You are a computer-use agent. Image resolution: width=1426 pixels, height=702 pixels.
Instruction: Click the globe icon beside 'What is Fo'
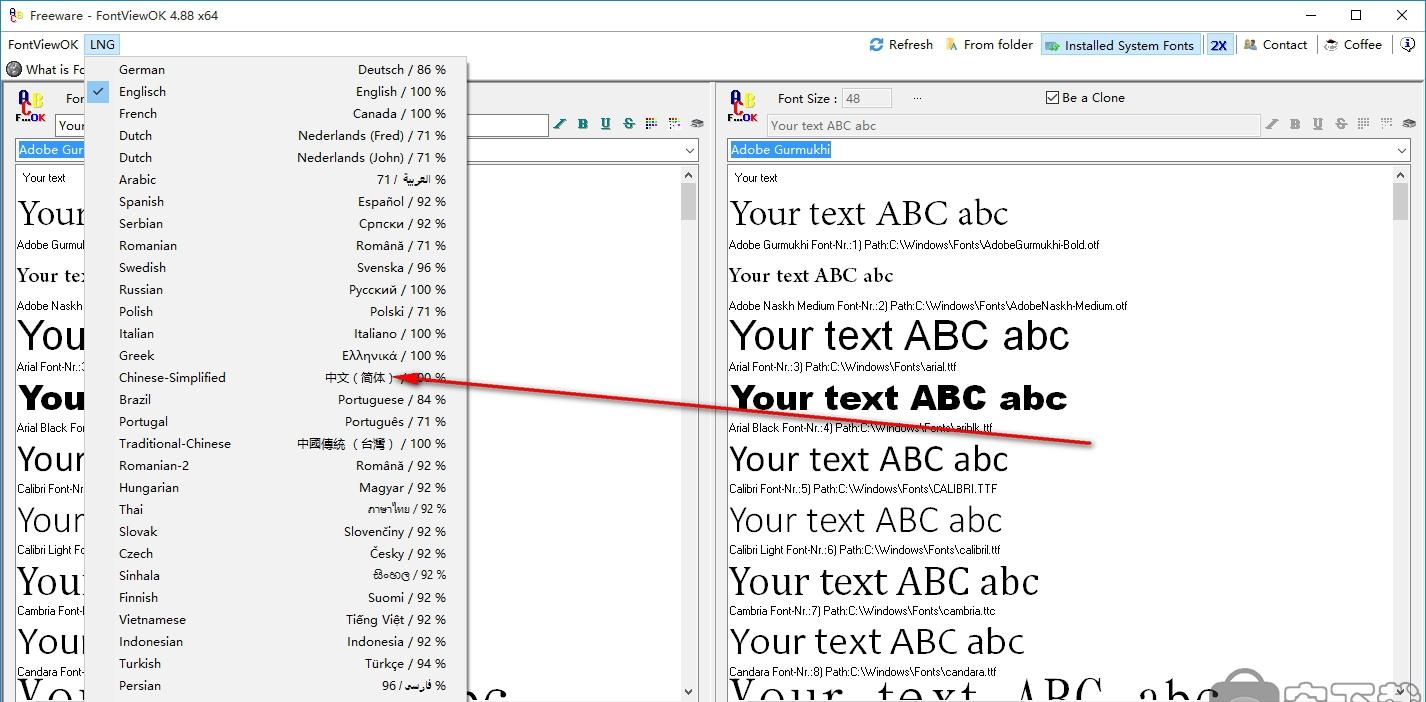coord(14,69)
